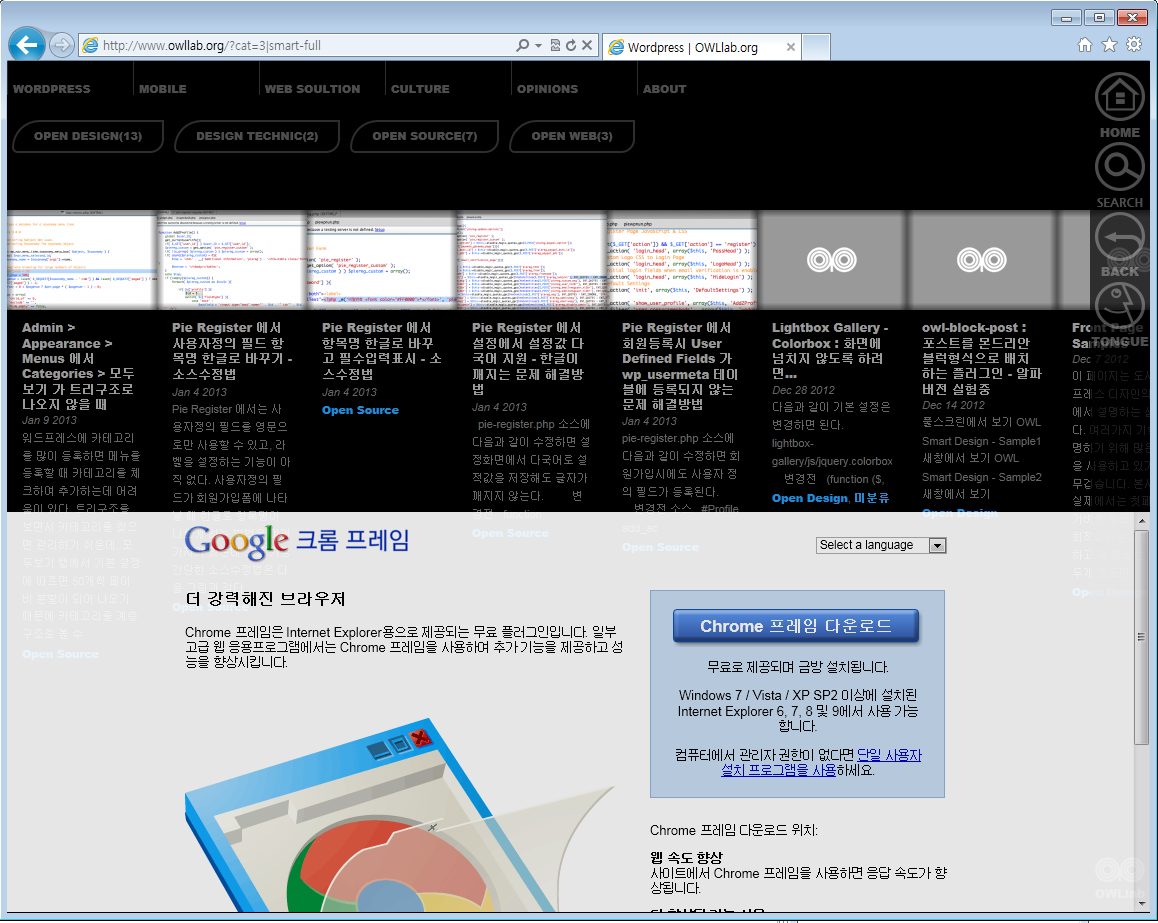
Task: Maximize the Internet Explorer window
Action: point(1099,17)
